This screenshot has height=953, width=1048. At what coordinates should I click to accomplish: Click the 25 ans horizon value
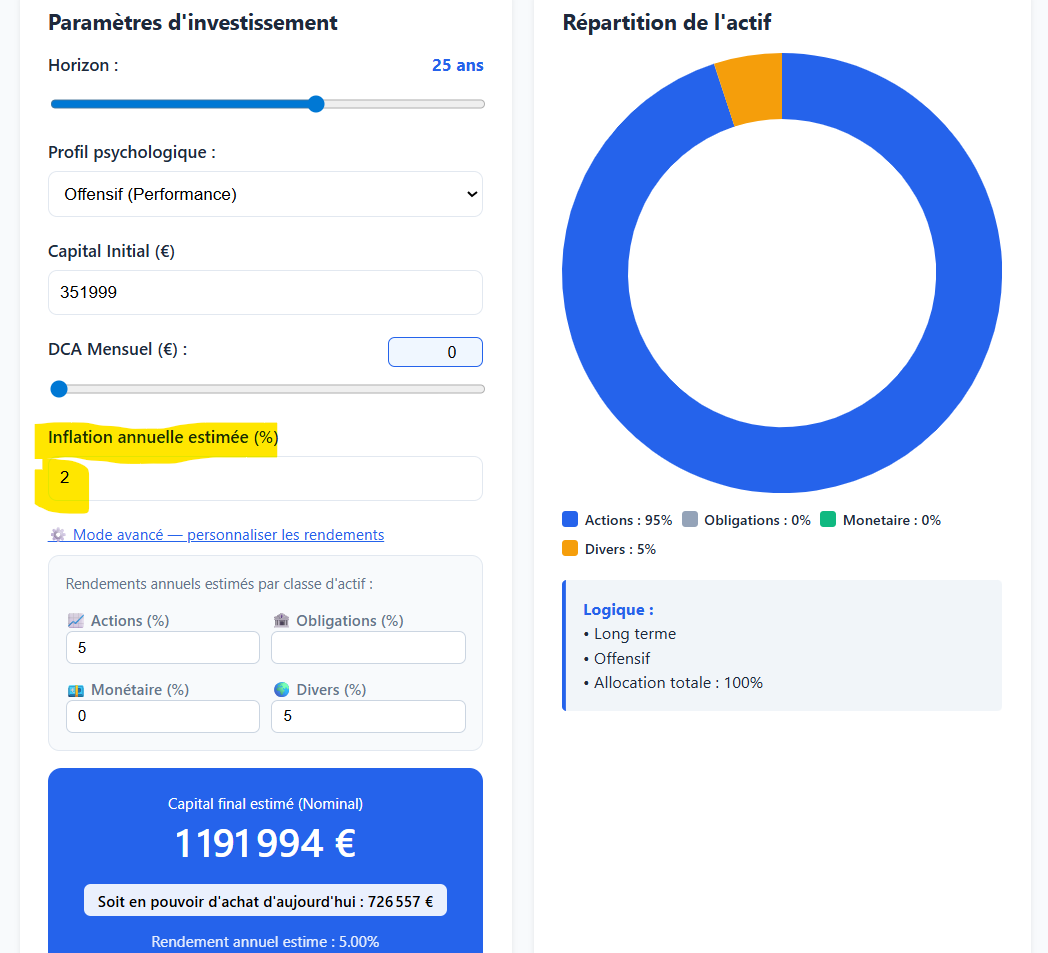click(458, 65)
